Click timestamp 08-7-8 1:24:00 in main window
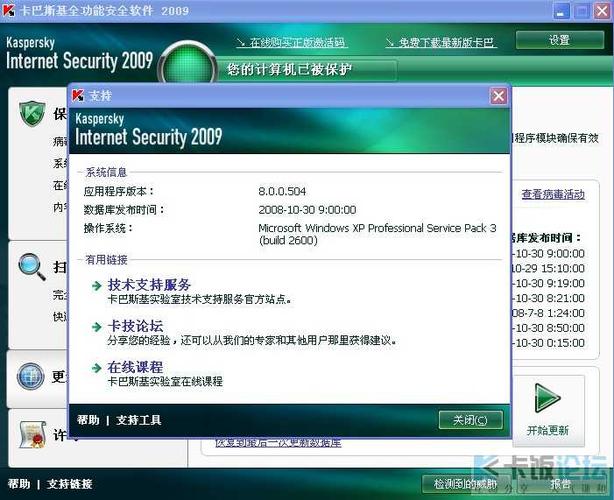Image resolution: width=614 pixels, height=500 pixels. click(548, 313)
